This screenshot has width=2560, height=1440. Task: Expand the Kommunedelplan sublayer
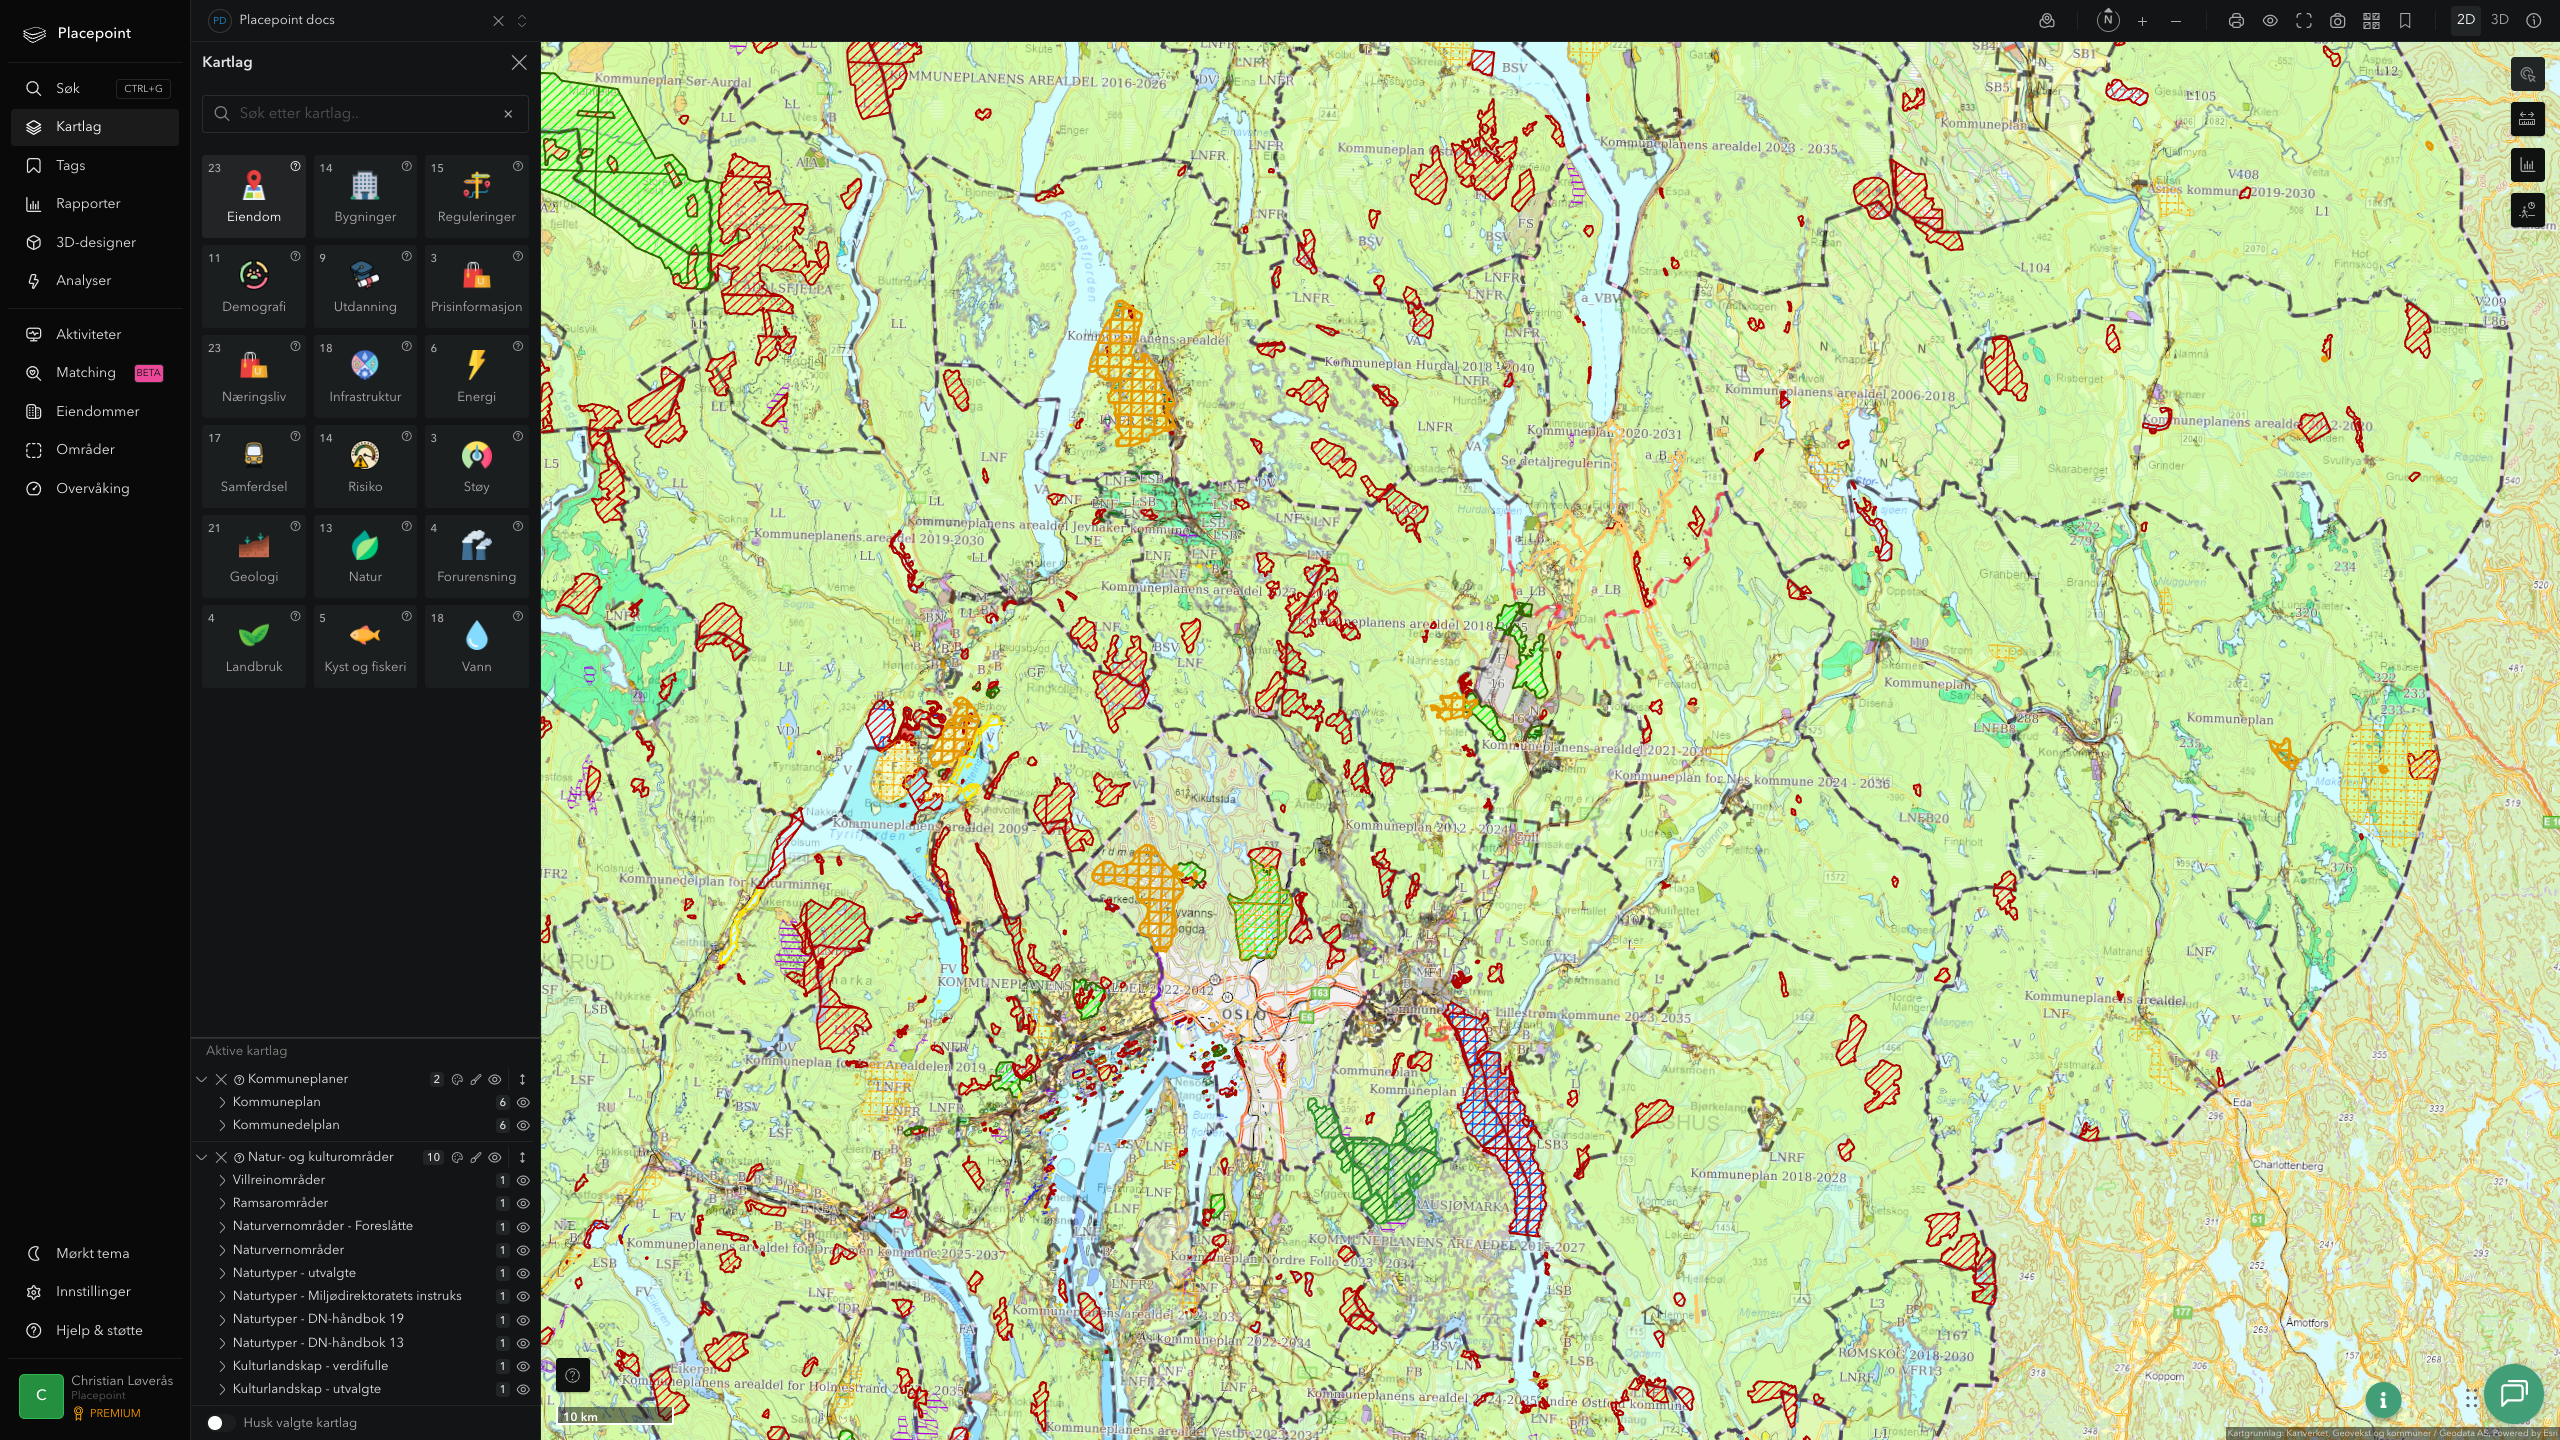click(x=222, y=1126)
